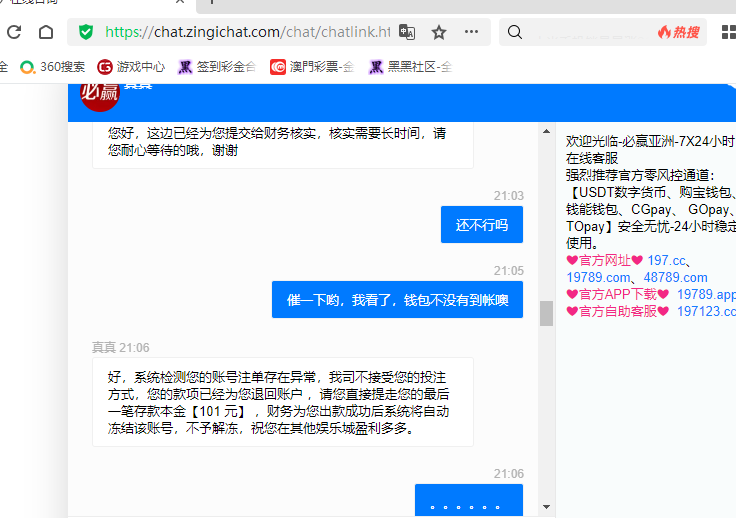Screen dimensions: 736x518
Task: Open the address bar more options menu
Action: click(471, 32)
